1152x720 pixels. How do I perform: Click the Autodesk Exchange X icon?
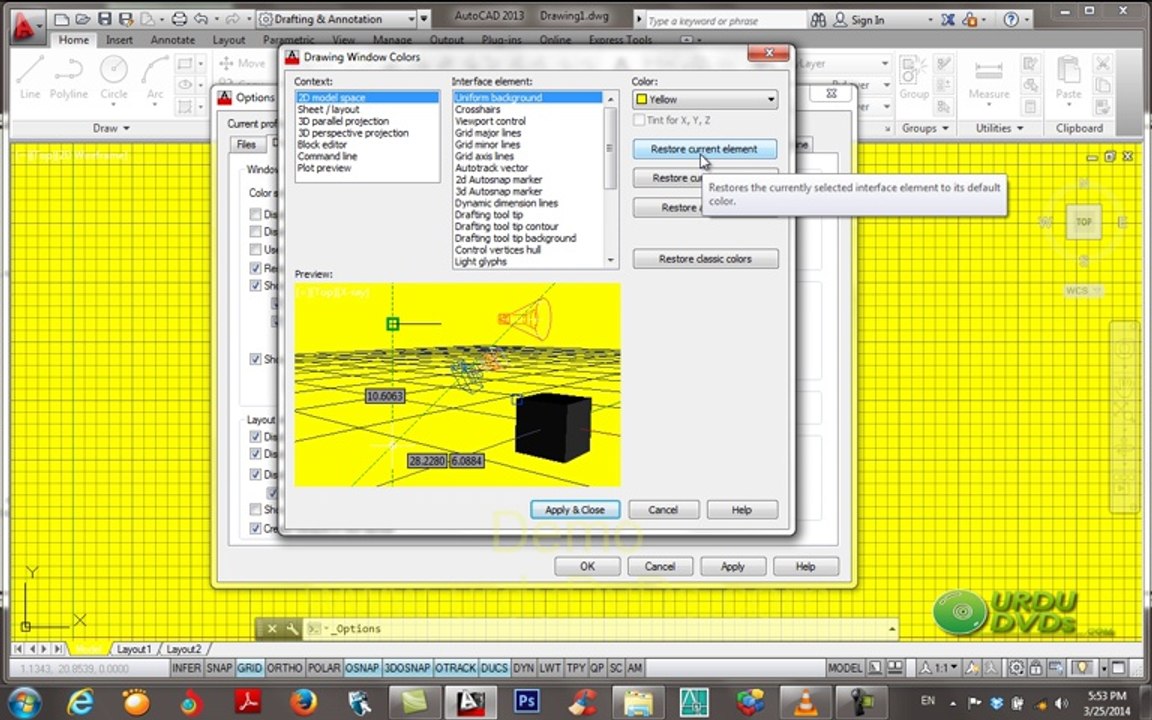point(948,20)
